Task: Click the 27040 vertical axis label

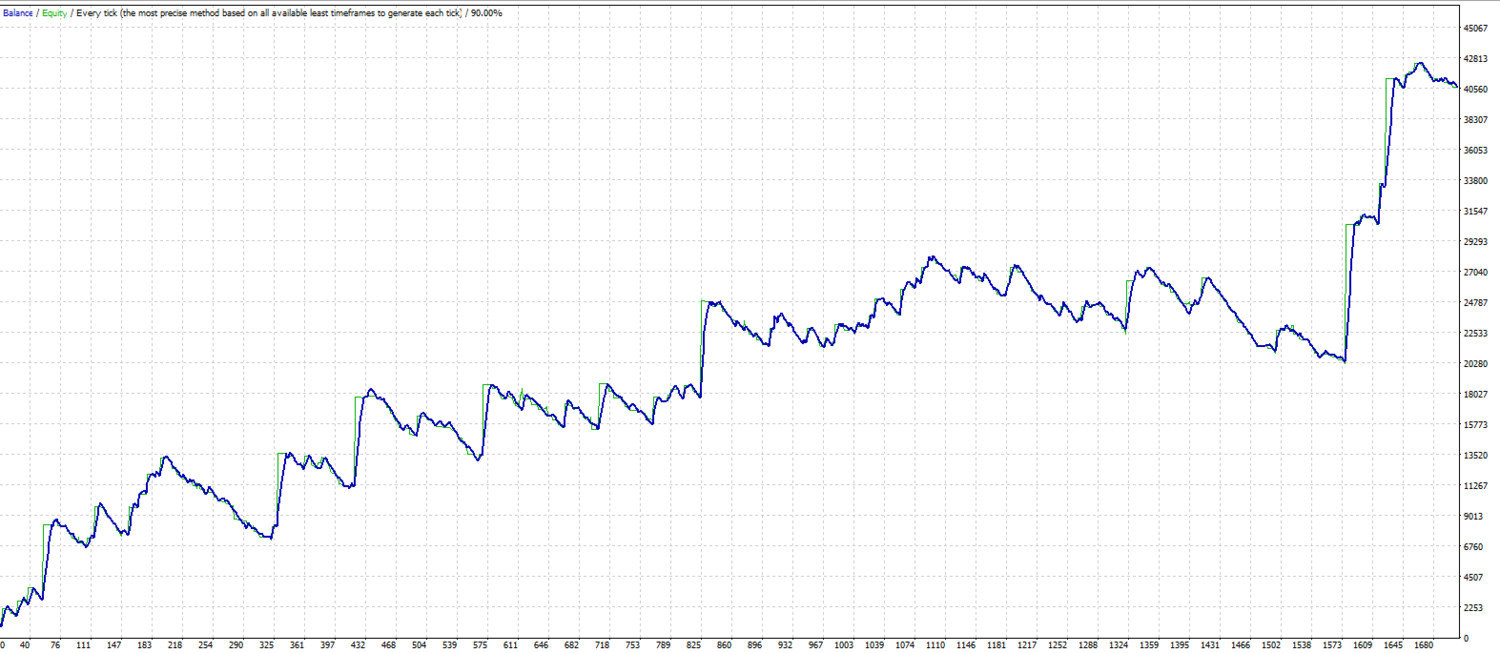Action: [1476, 272]
